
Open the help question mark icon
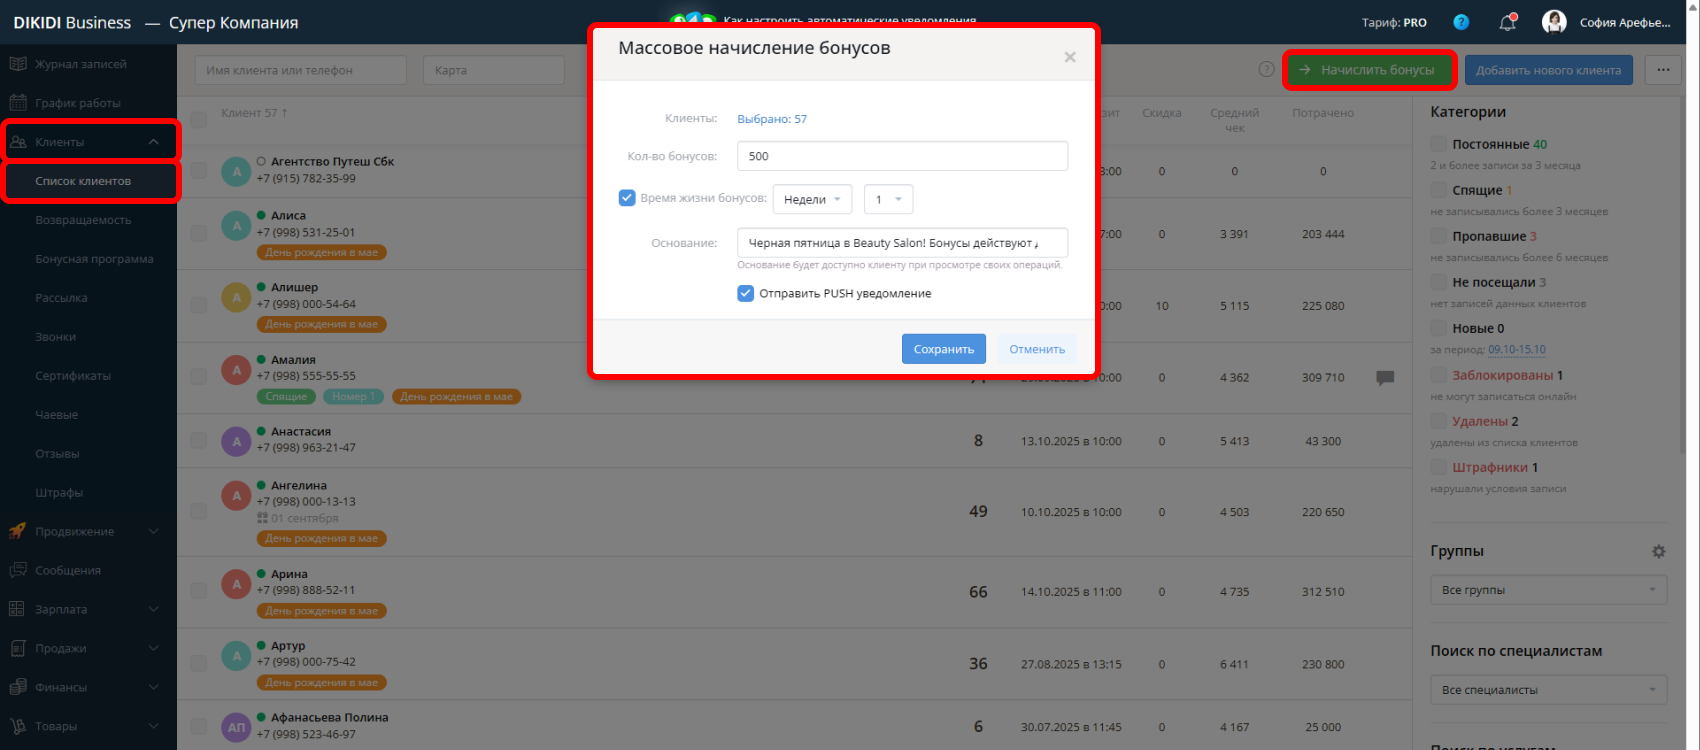tap(1461, 22)
